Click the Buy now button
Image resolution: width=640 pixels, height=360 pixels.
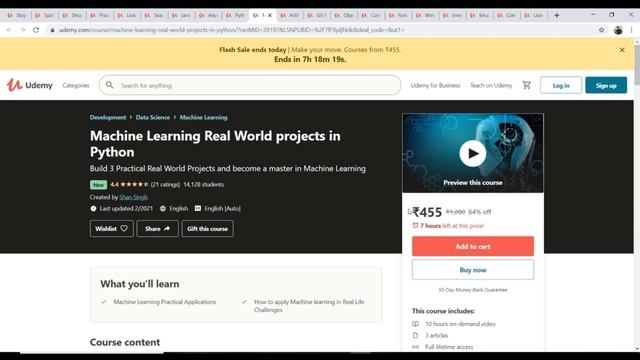pos(473,270)
